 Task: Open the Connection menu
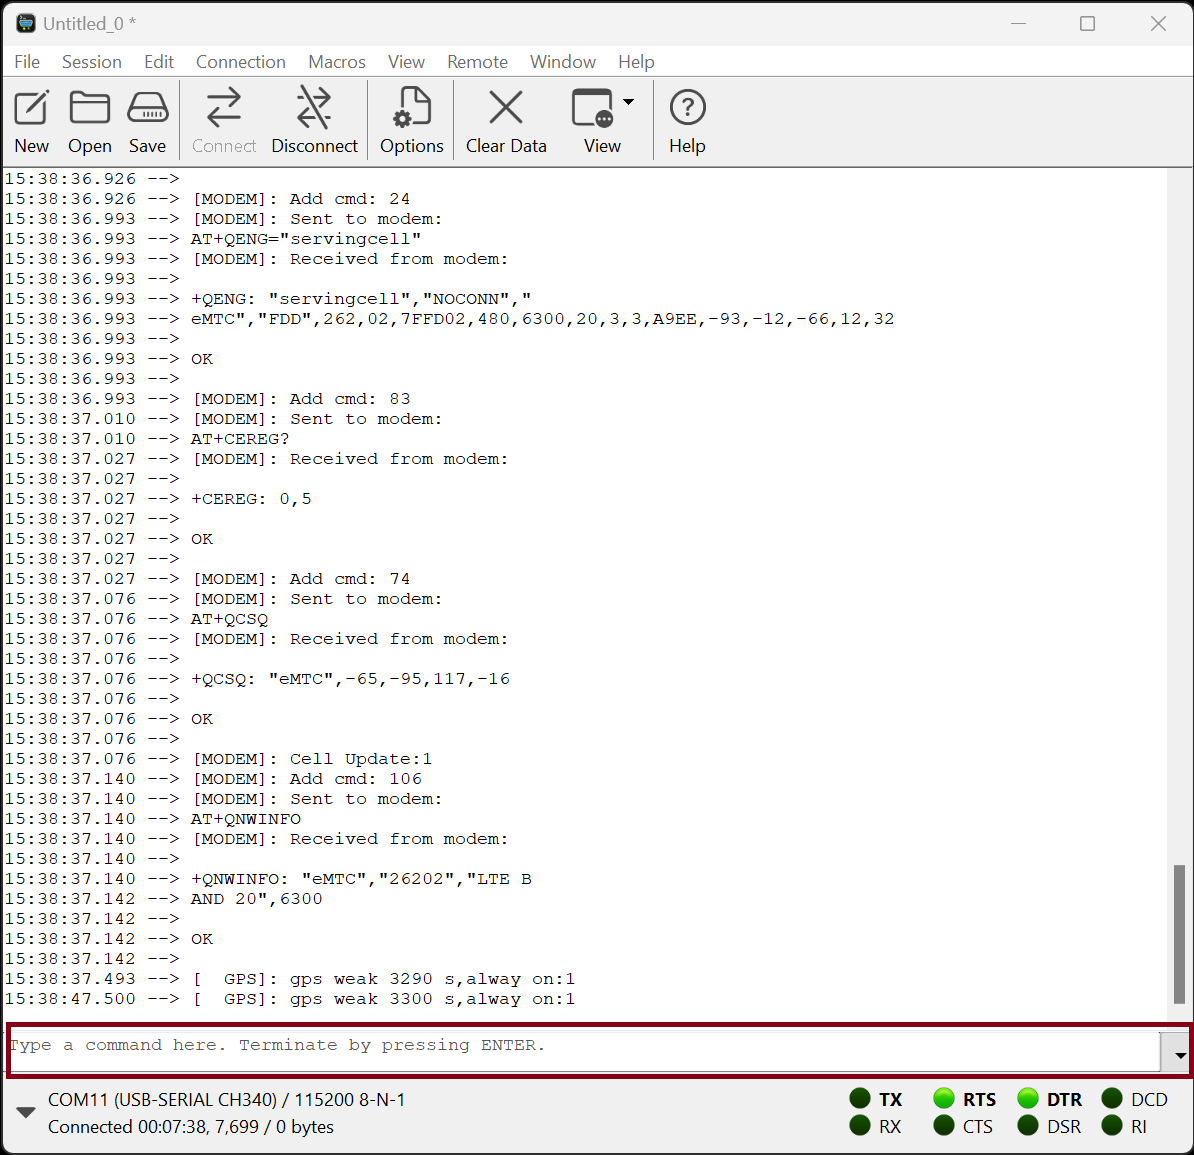240,62
